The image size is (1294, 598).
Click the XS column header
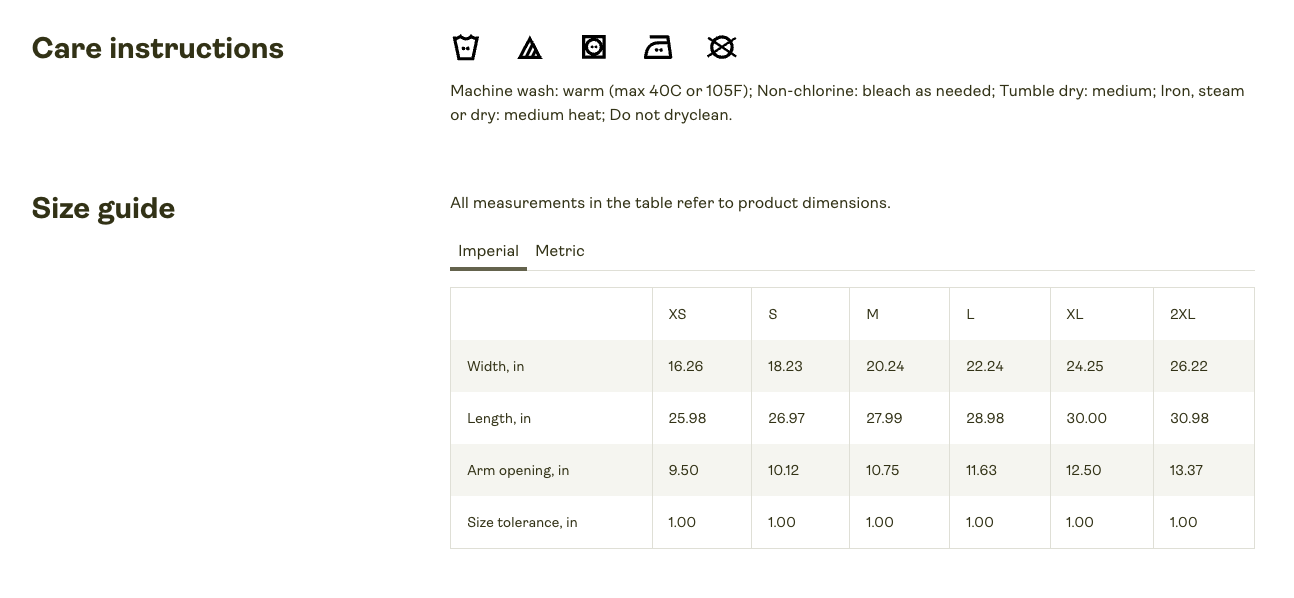[677, 314]
